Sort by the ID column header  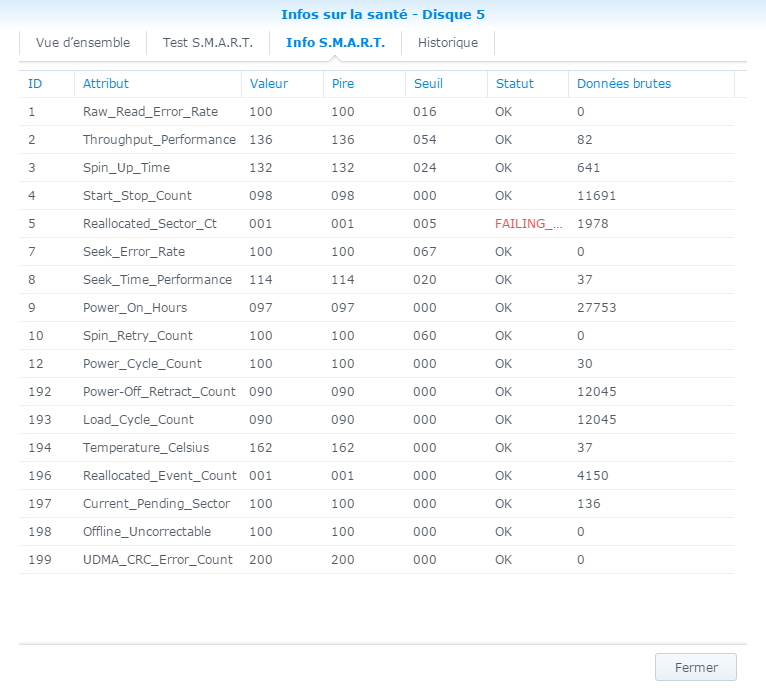point(46,84)
